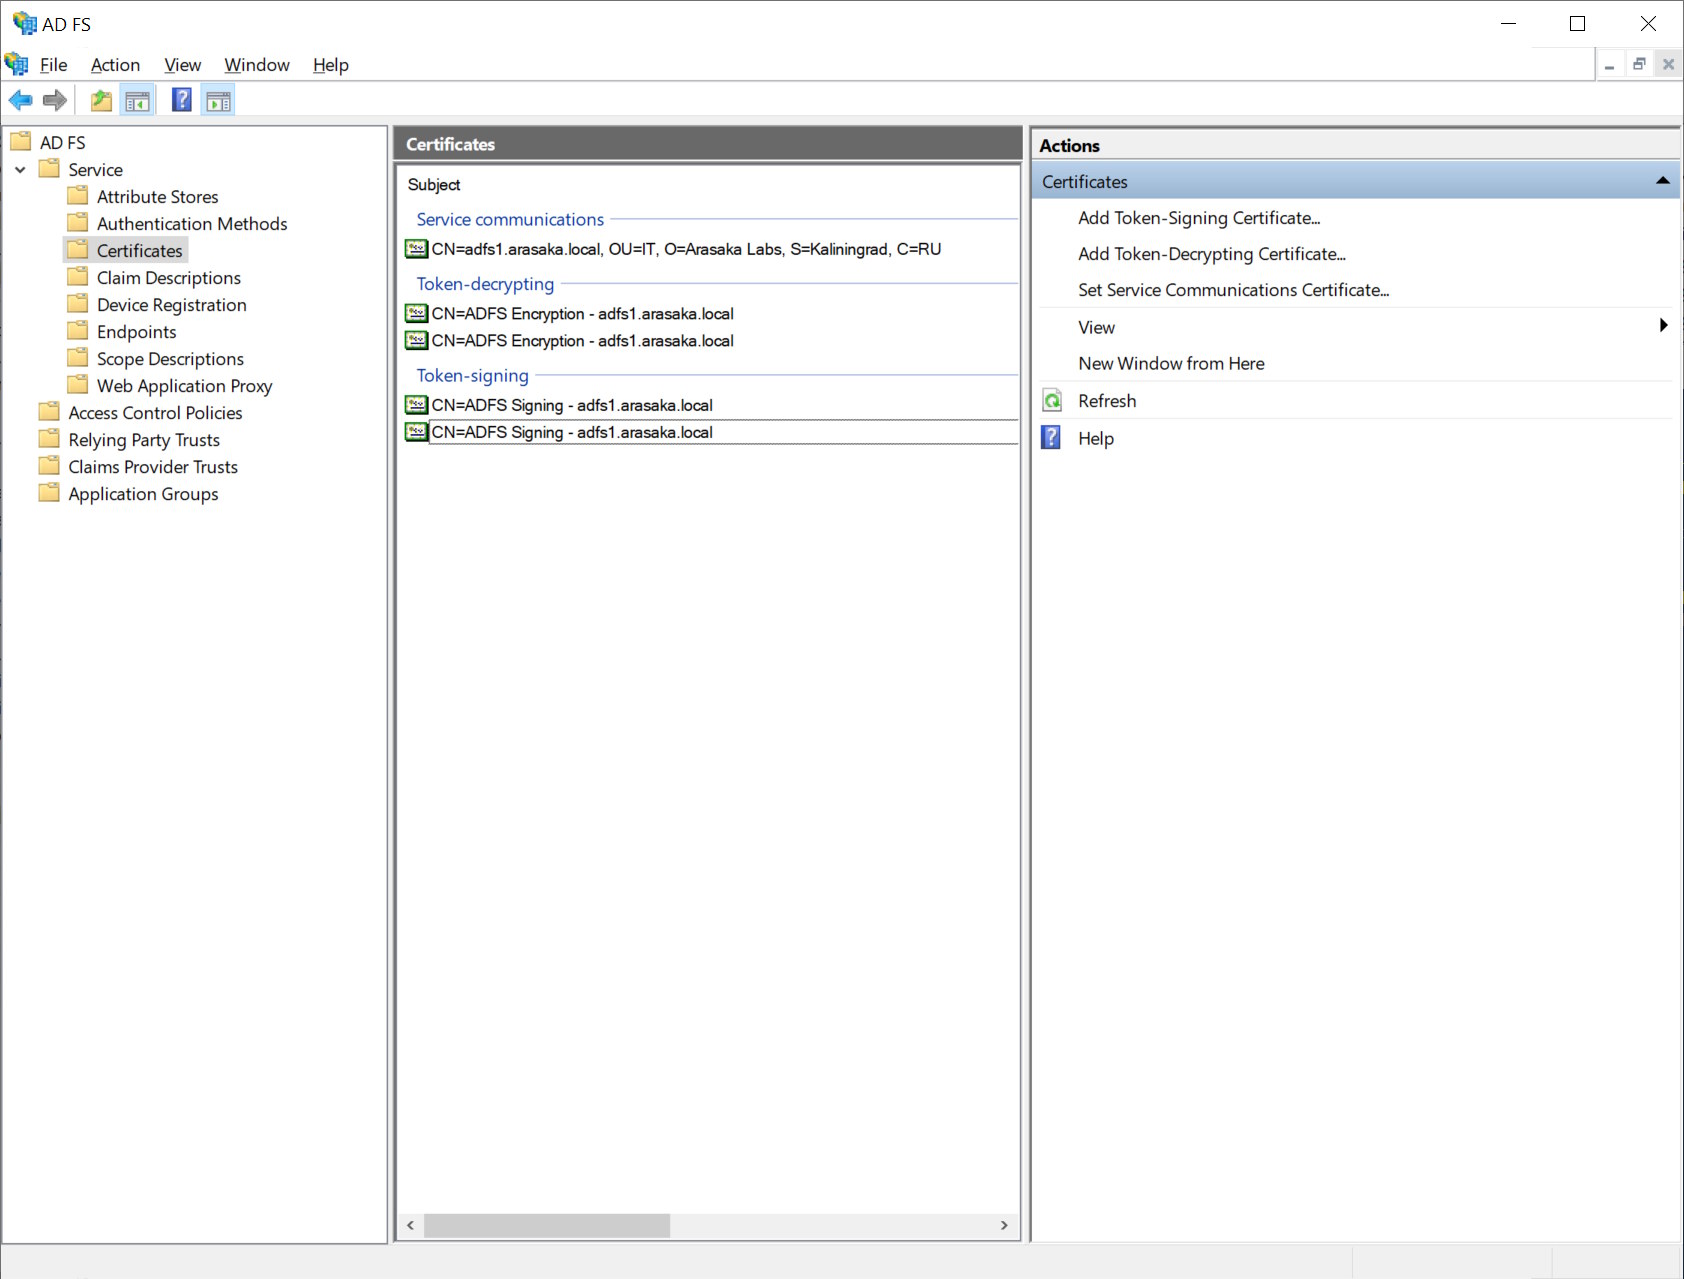Toggle the Show/Hide Action Pane icon
The image size is (1684, 1279).
(x=218, y=100)
